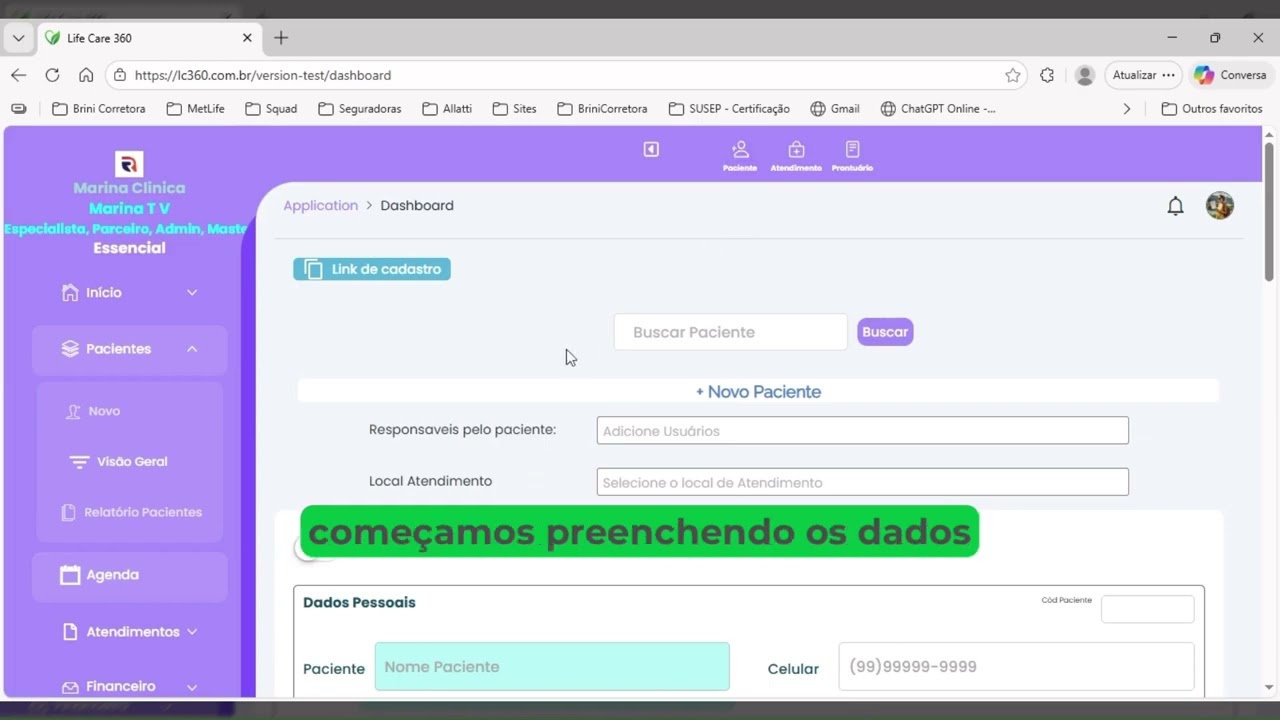This screenshot has width=1280, height=720.
Task: Click the Nome Paciente field
Action: (552, 667)
